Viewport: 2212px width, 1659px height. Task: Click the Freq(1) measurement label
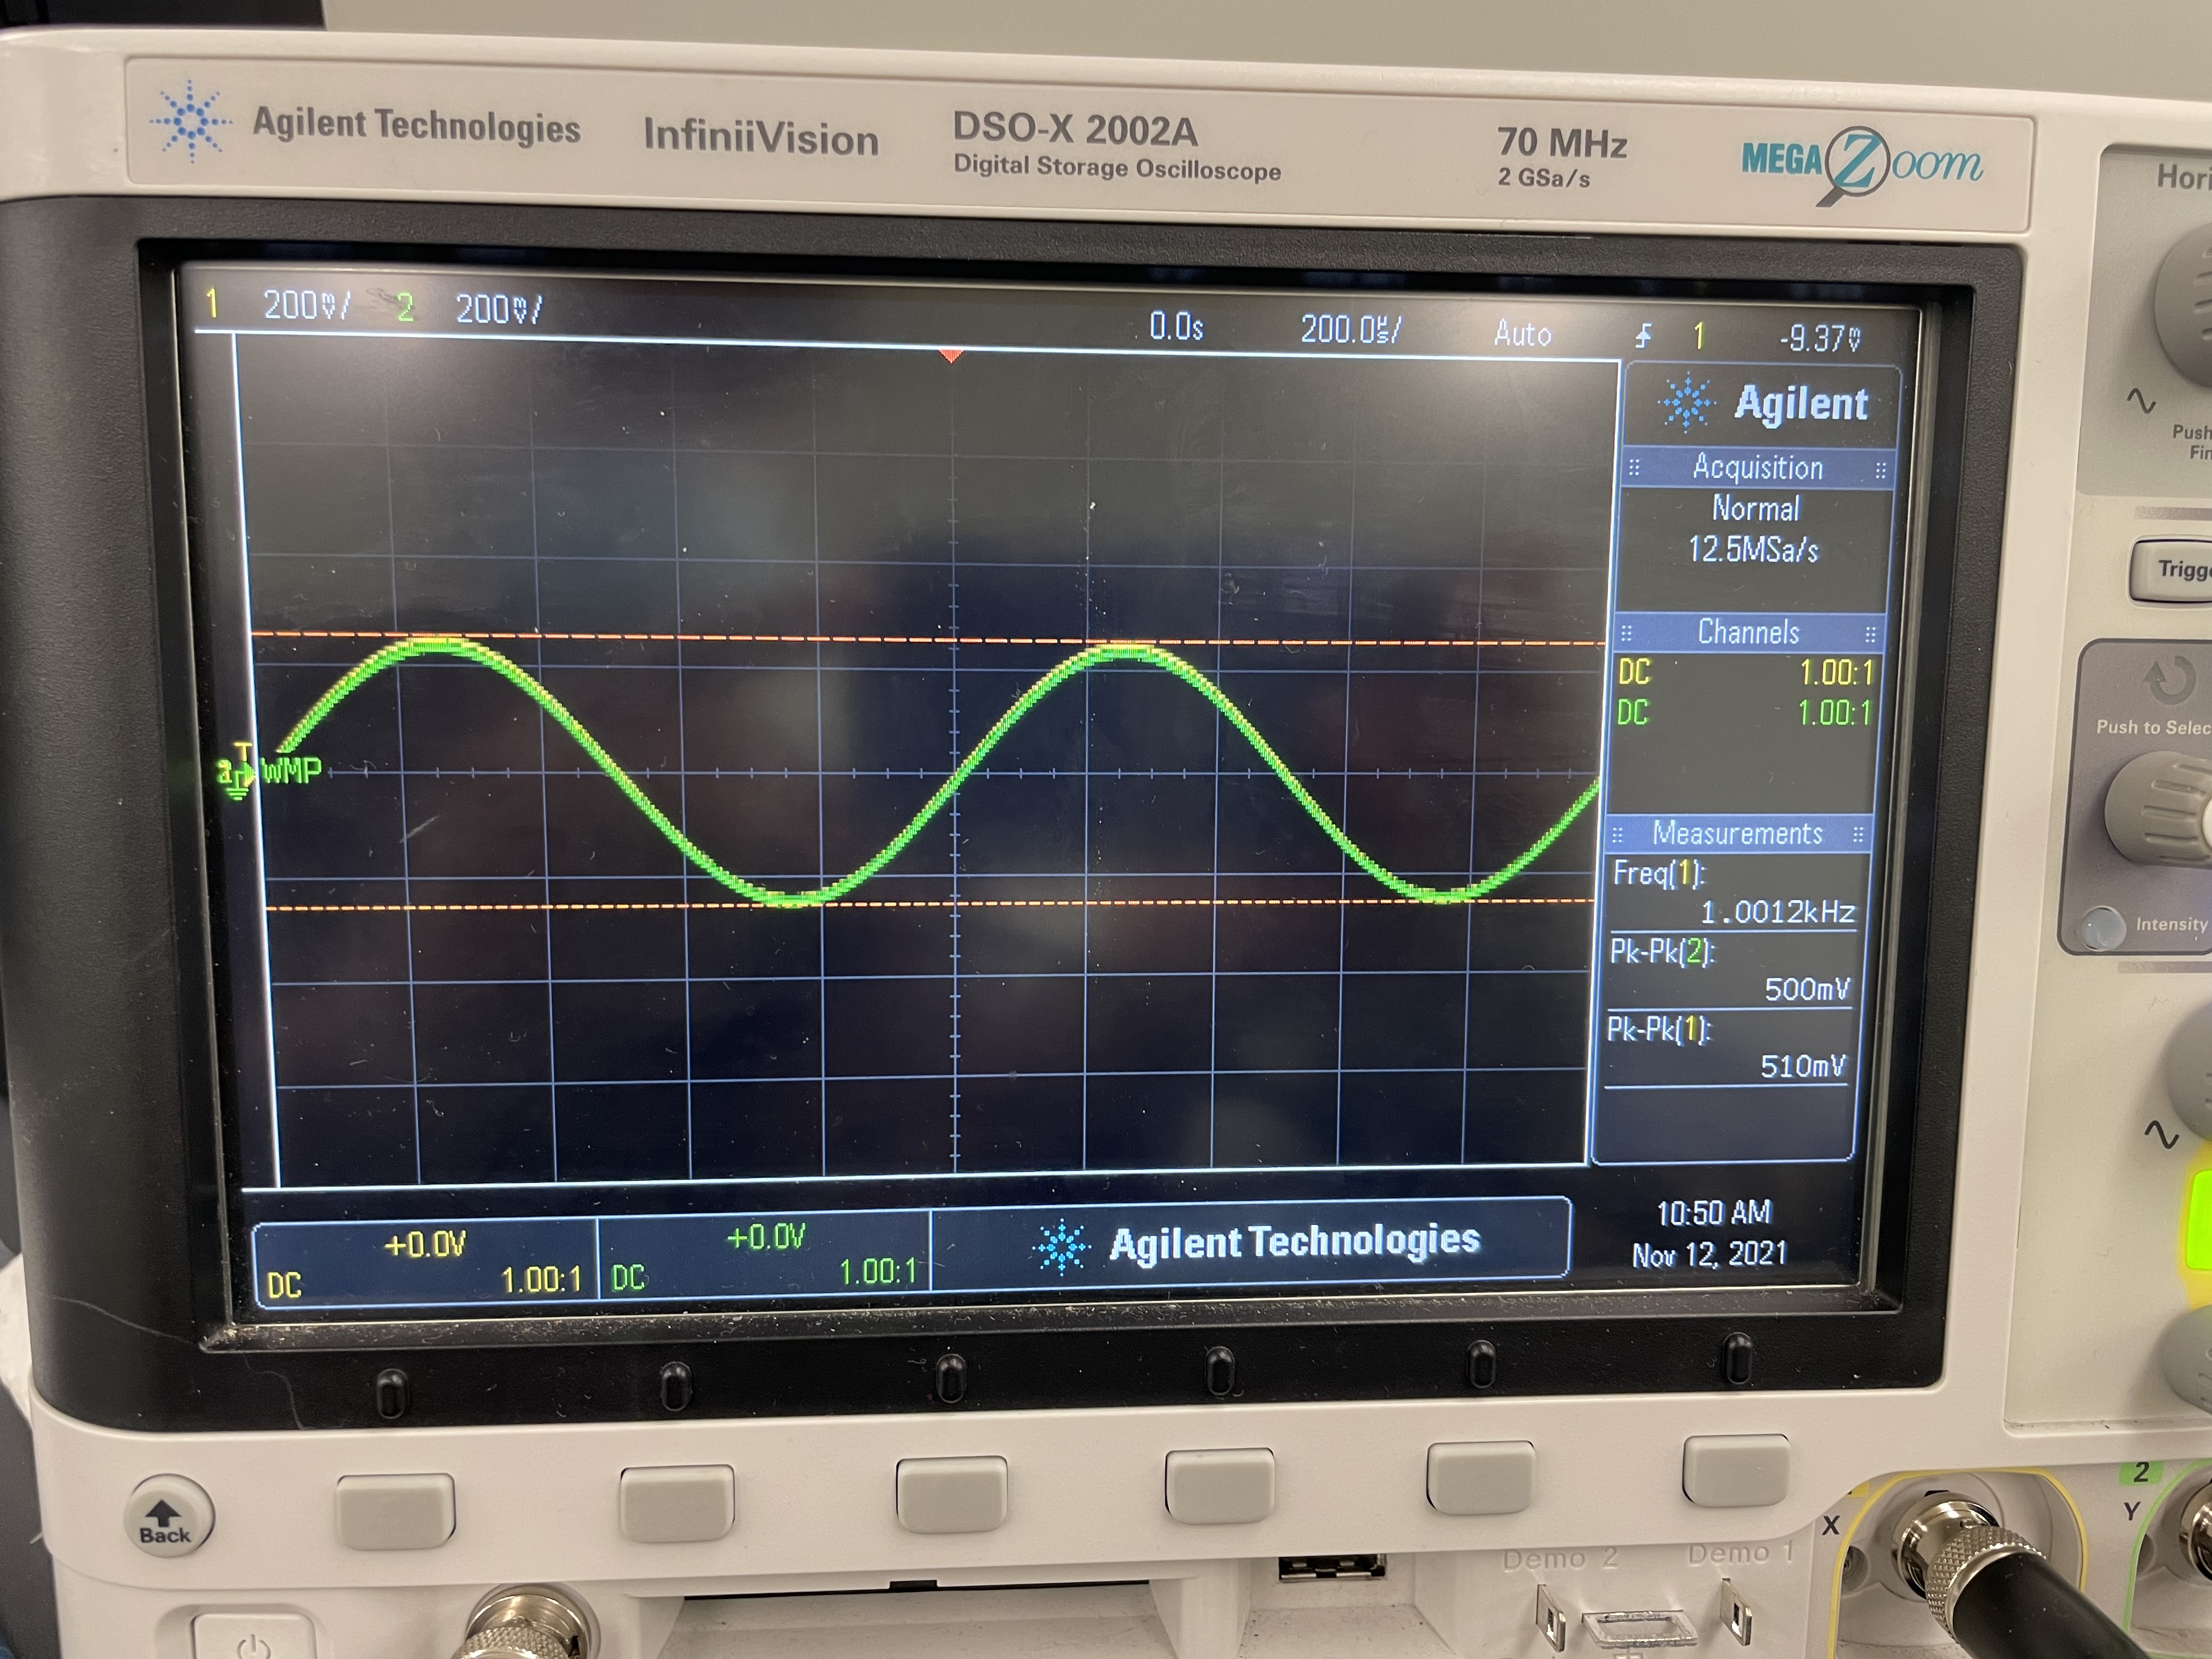[x=1658, y=874]
